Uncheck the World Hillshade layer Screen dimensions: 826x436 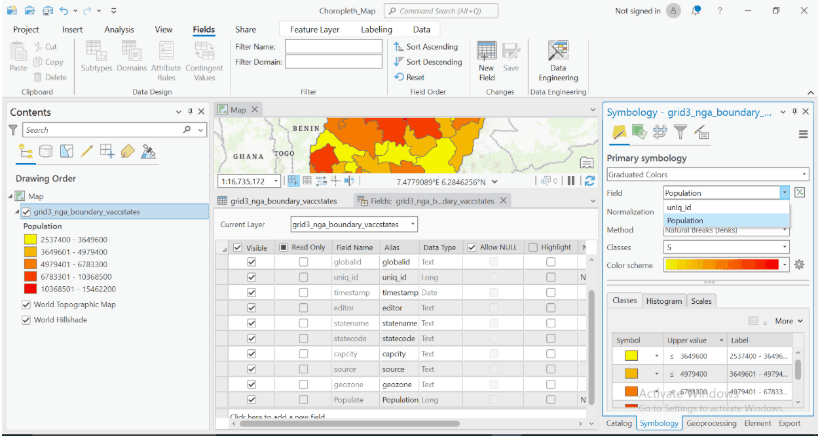coord(26,321)
